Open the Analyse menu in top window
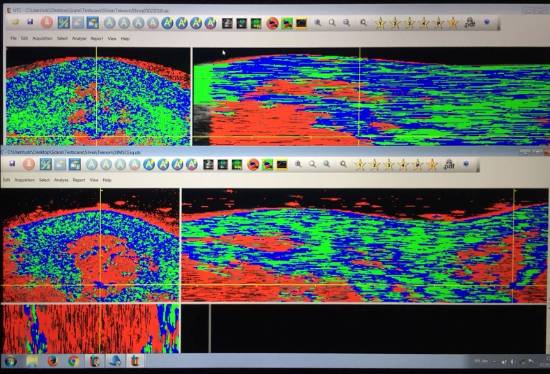 click(x=79, y=39)
